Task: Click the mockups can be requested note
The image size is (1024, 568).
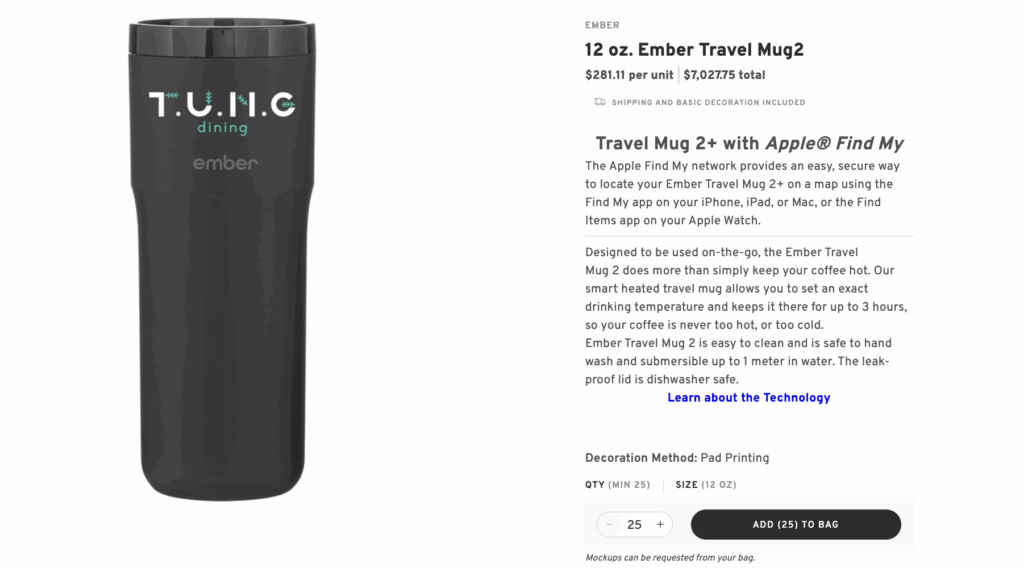Action: [x=670, y=558]
